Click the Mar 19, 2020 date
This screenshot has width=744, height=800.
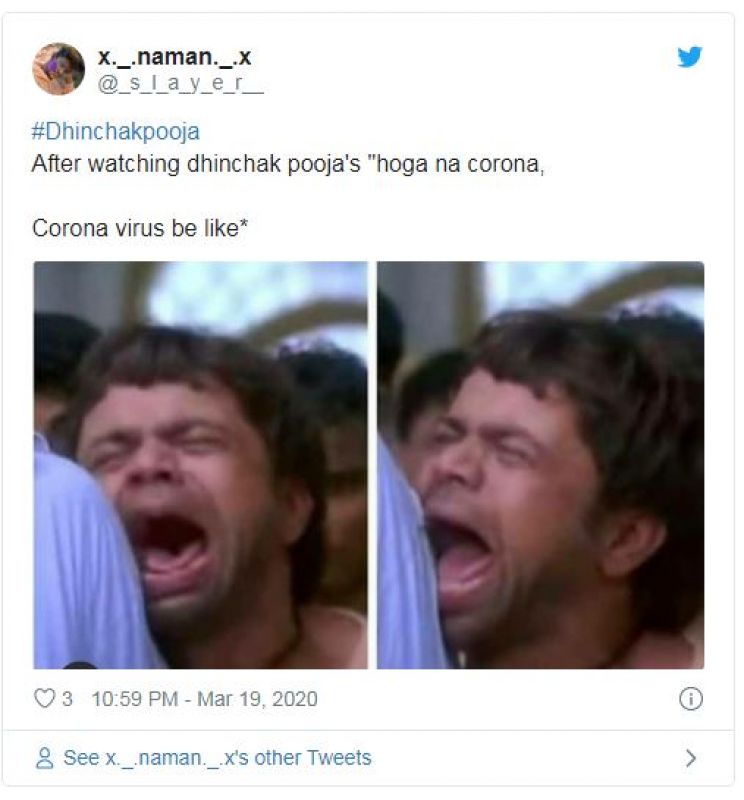[257, 698]
